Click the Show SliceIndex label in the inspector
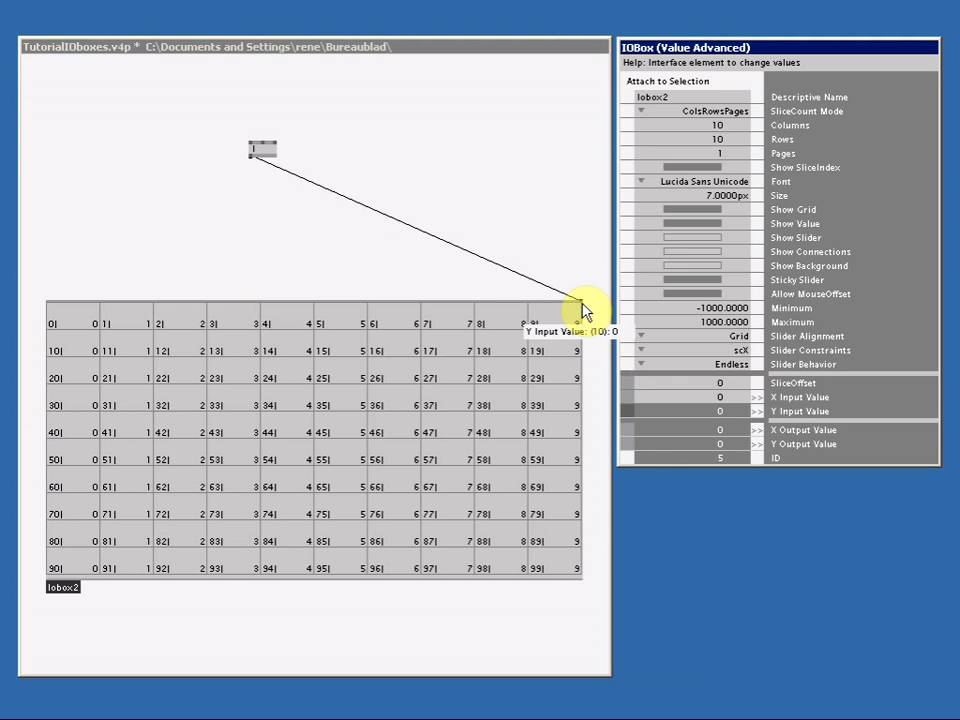Image resolution: width=960 pixels, height=720 pixels. 805,167
